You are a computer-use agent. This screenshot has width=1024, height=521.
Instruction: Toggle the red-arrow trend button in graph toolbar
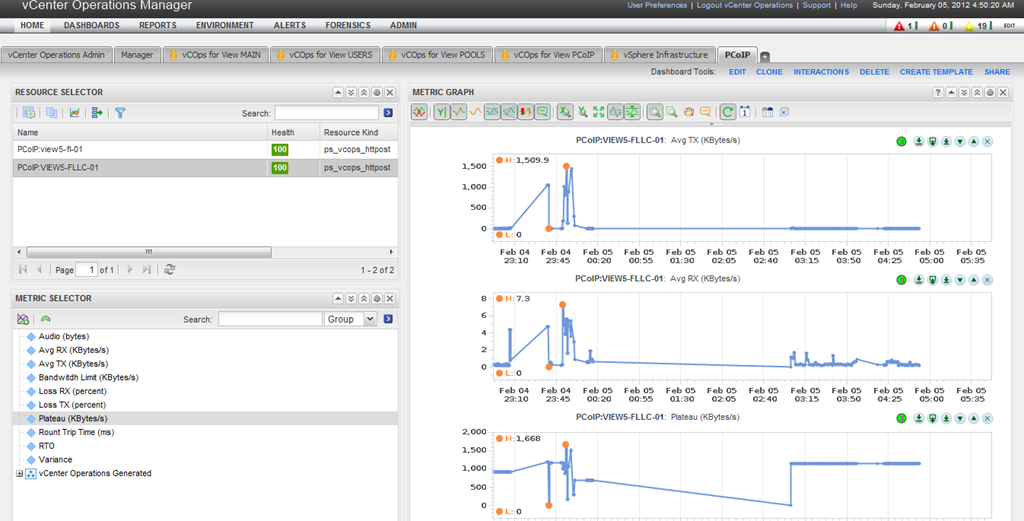[526, 112]
